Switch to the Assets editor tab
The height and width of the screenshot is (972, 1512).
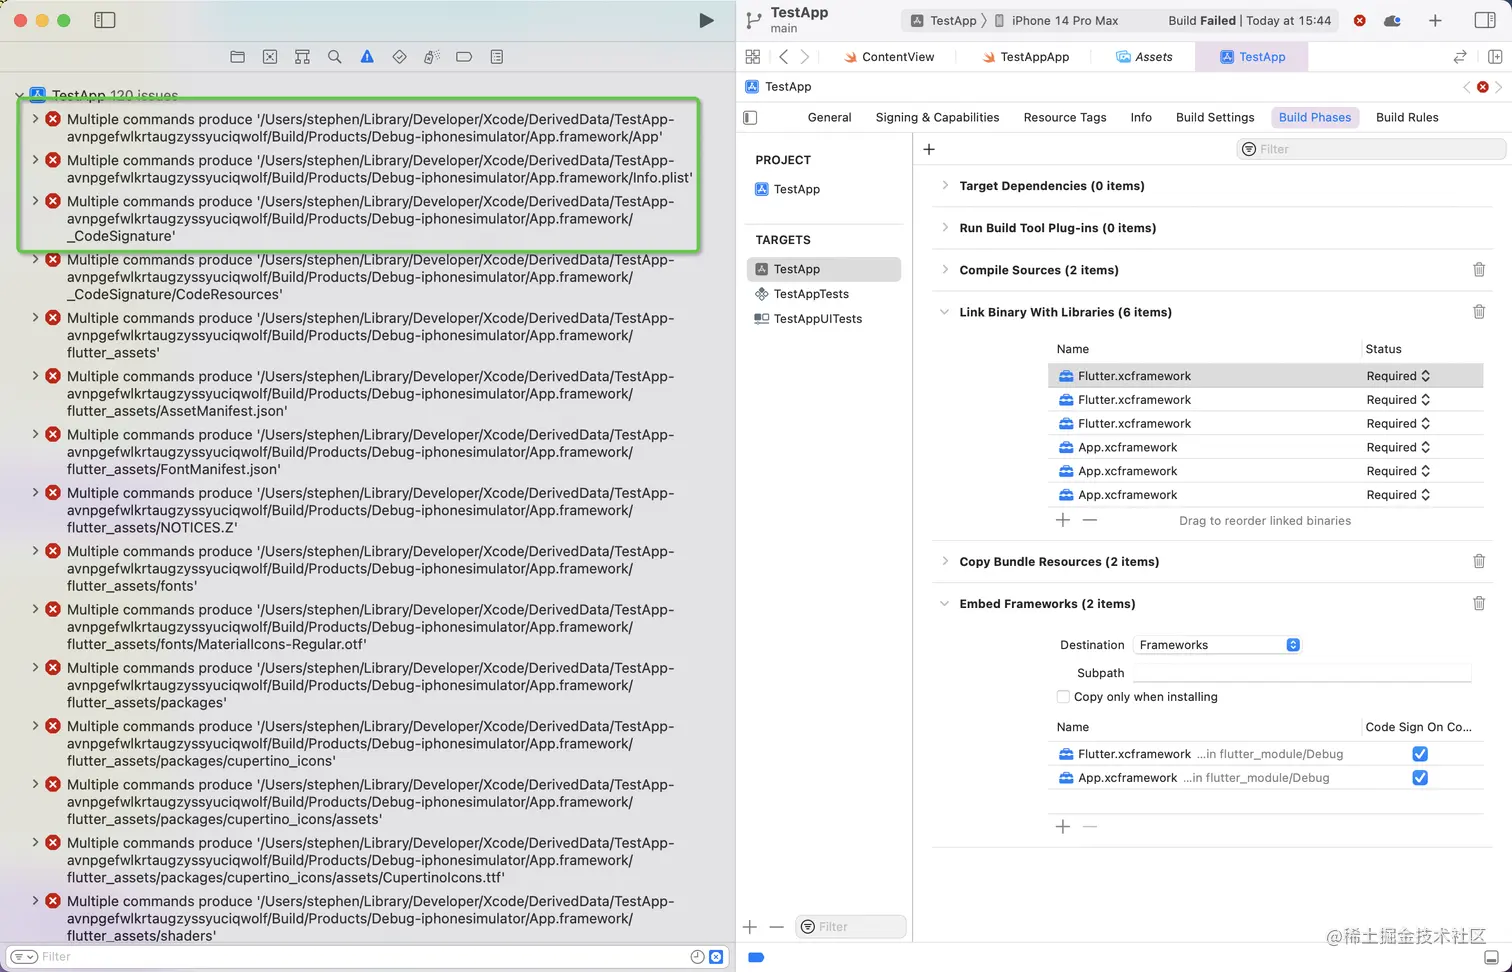(x=1144, y=57)
